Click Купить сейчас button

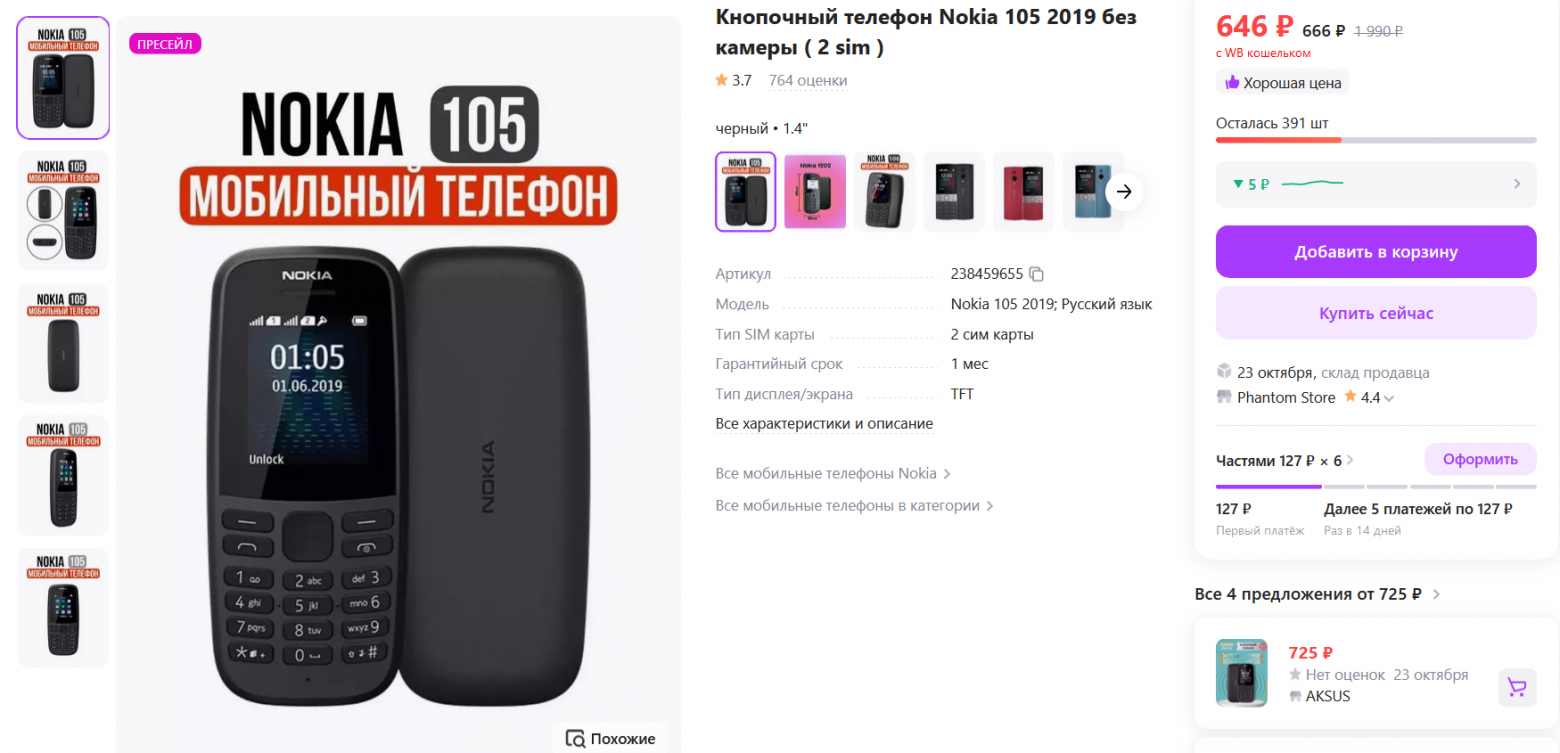pos(1376,313)
